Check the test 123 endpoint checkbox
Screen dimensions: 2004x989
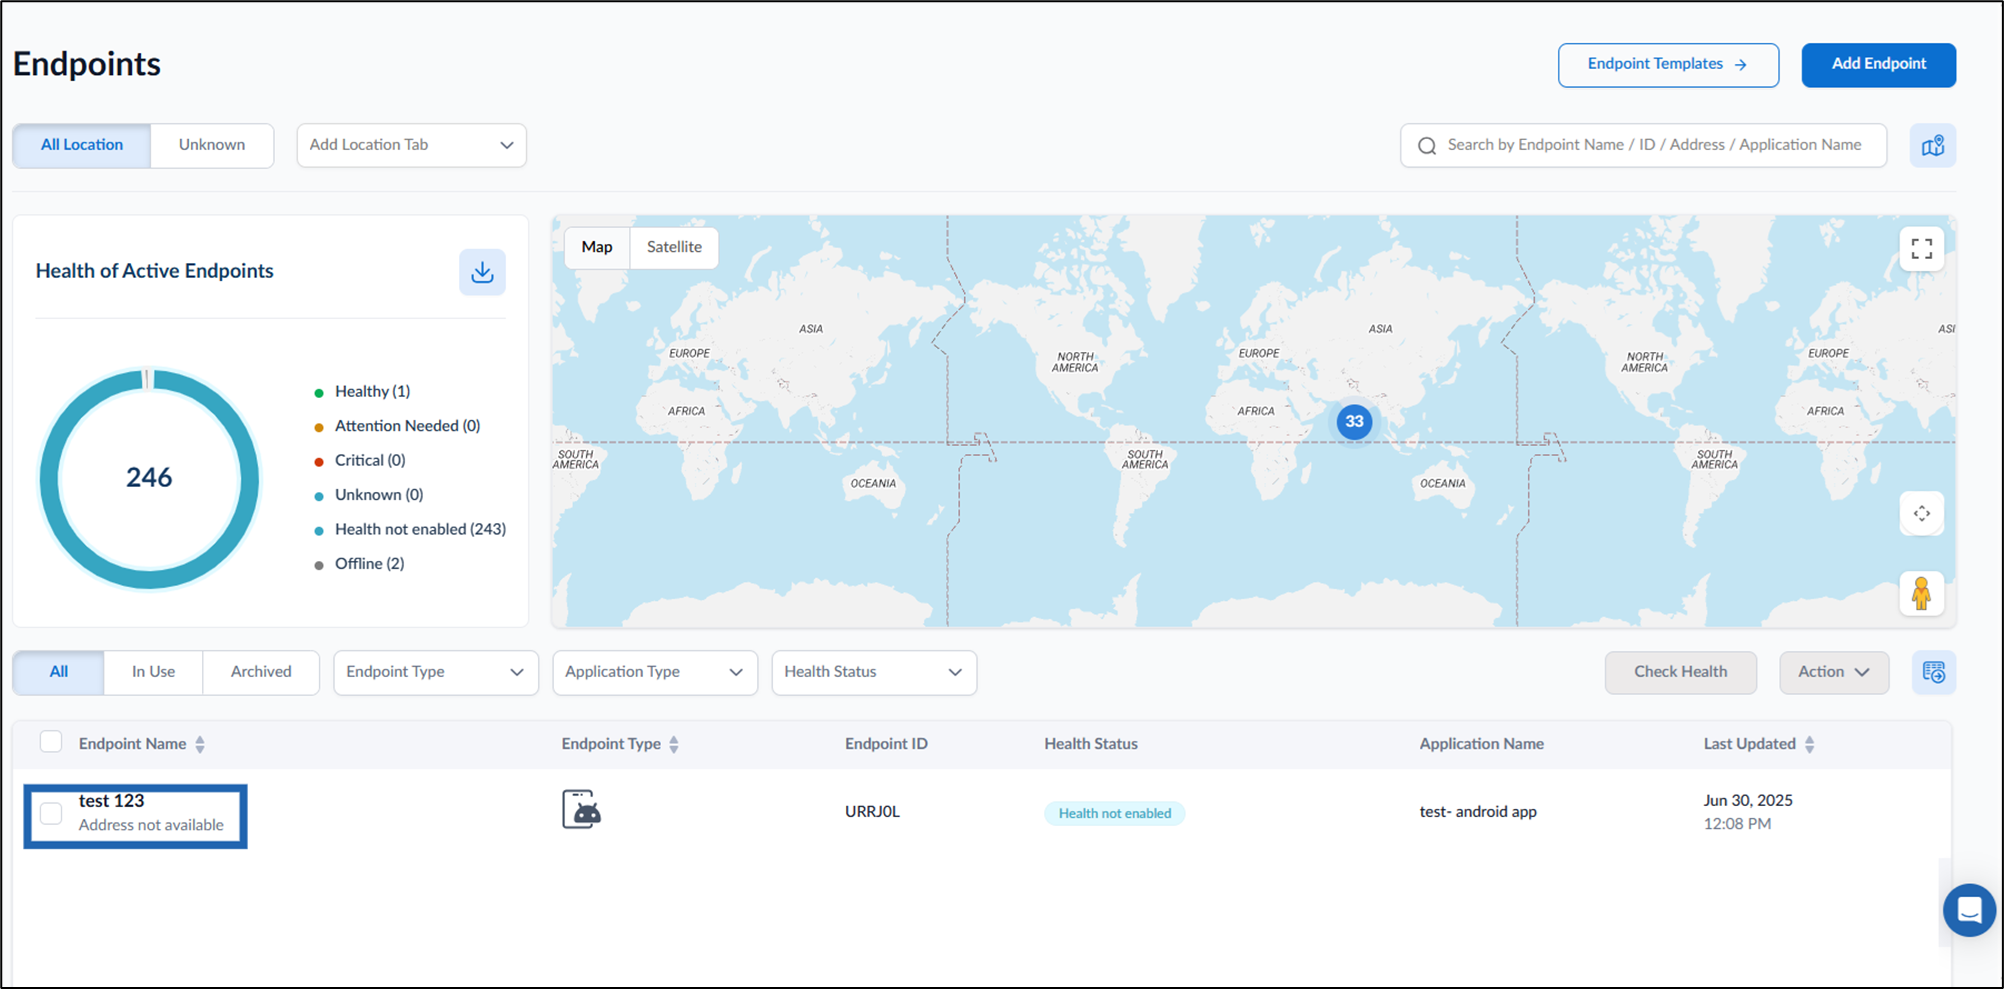(51, 813)
